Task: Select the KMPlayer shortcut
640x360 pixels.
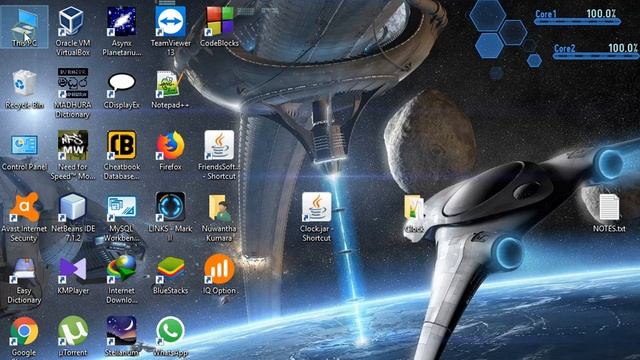Action: (73, 276)
